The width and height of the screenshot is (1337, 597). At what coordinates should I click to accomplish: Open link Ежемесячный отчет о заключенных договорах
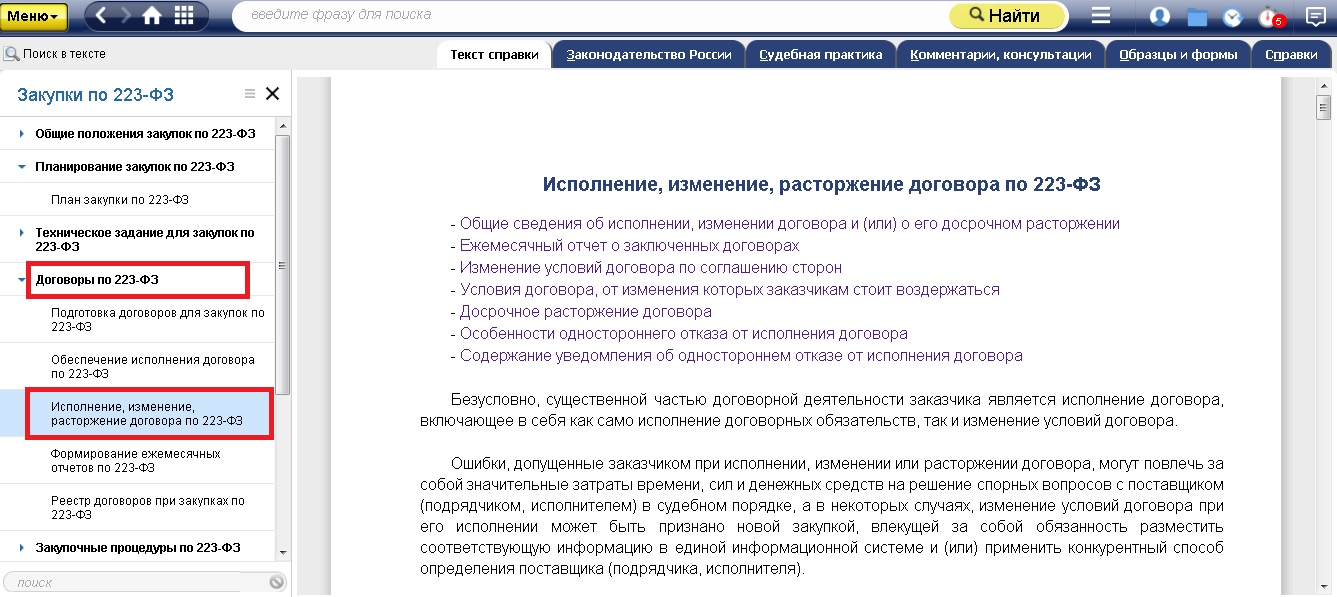pyautogui.click(x=630, y=246)
